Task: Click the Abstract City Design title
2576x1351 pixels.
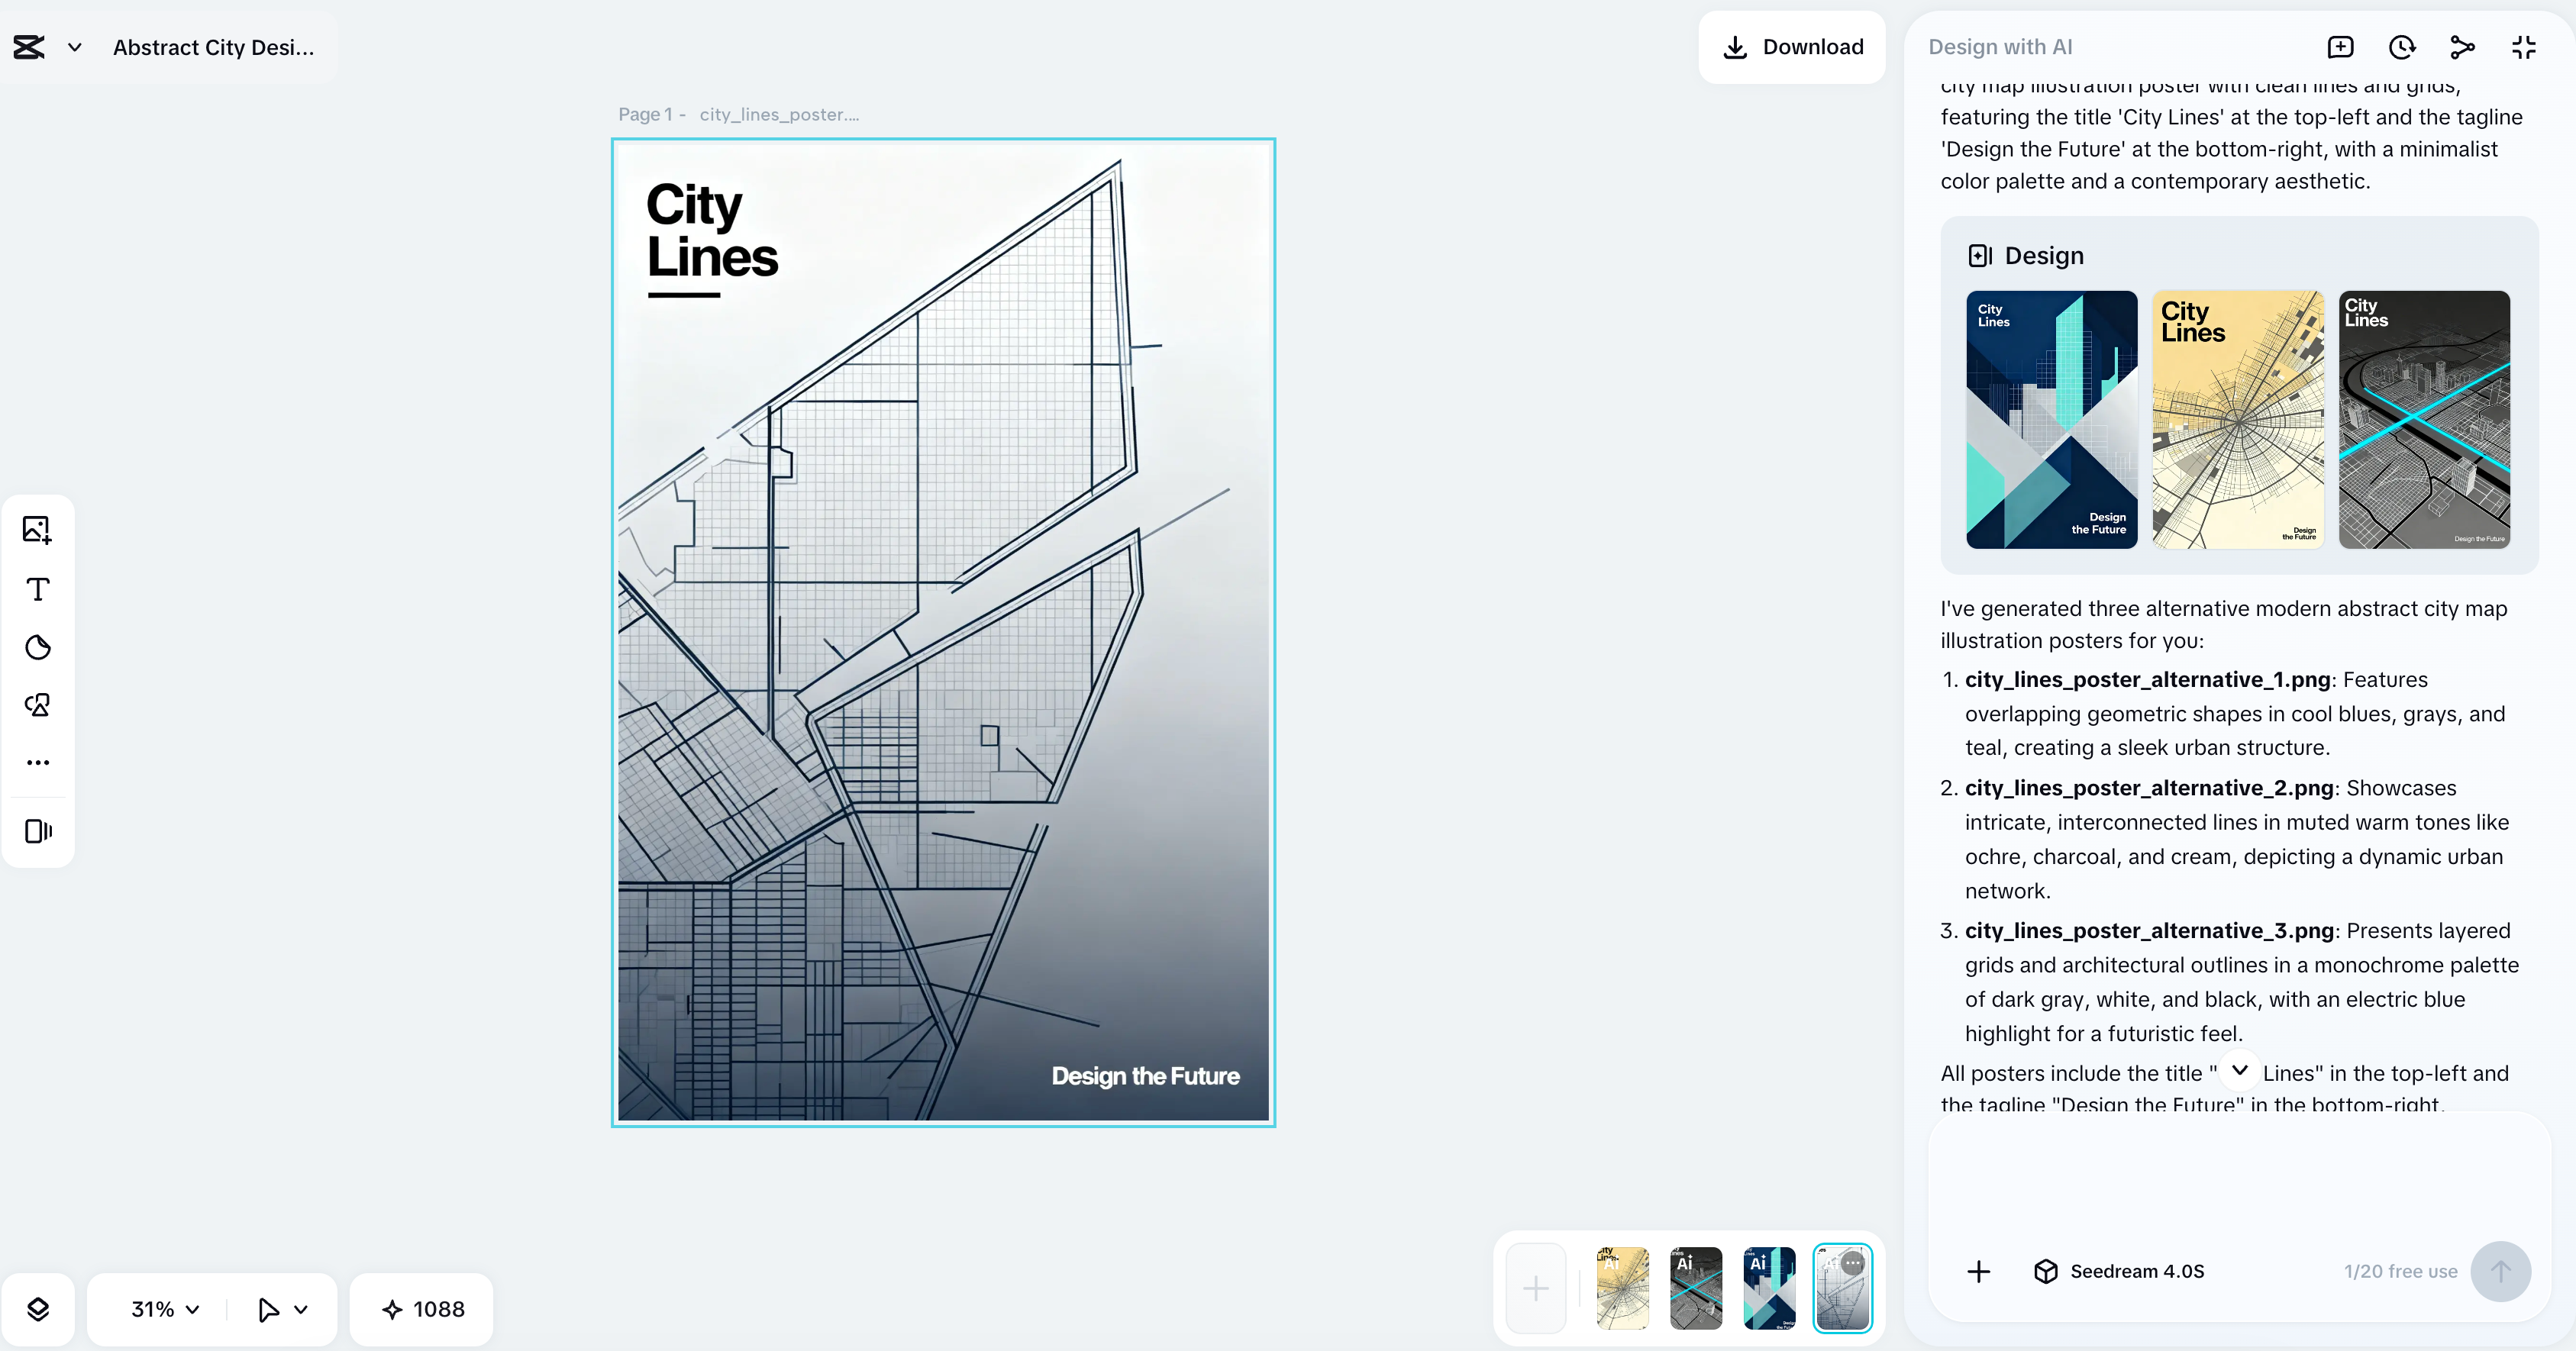Action: coord(213,46)
